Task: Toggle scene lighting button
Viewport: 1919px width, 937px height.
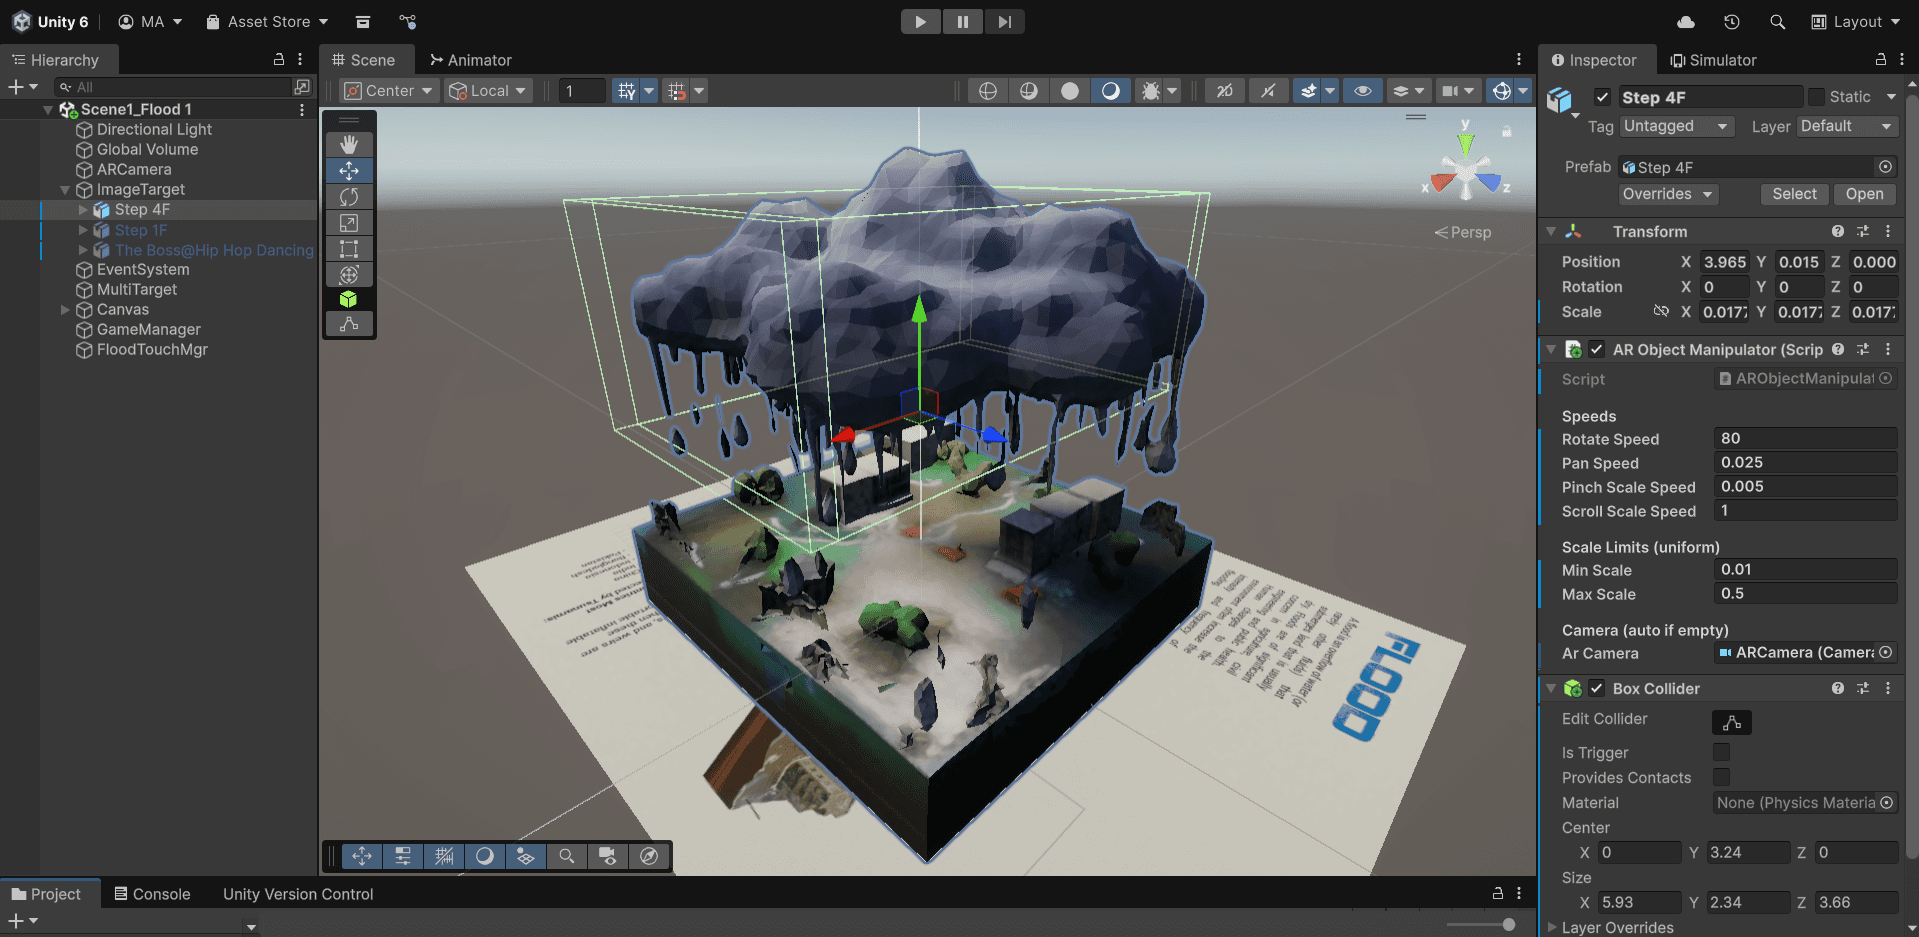Action: click(x=1268, y=91)
